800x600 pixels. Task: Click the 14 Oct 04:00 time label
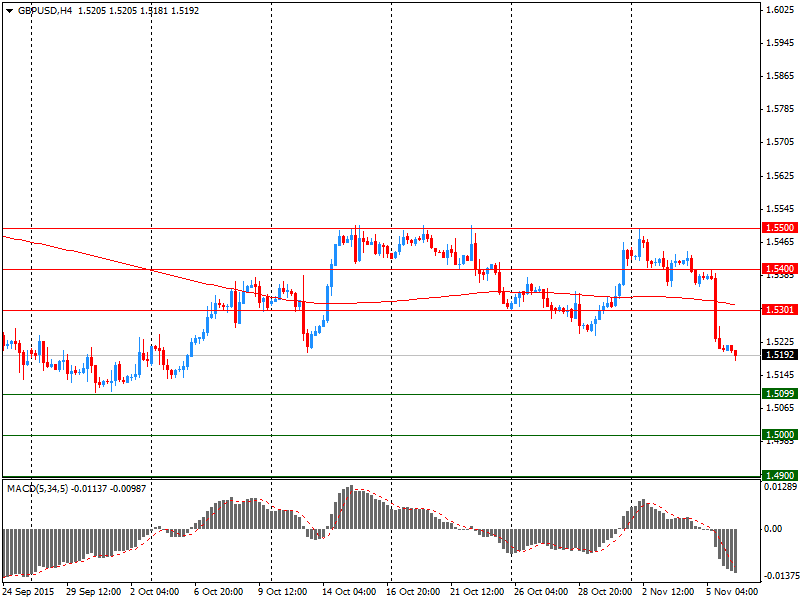349,592
